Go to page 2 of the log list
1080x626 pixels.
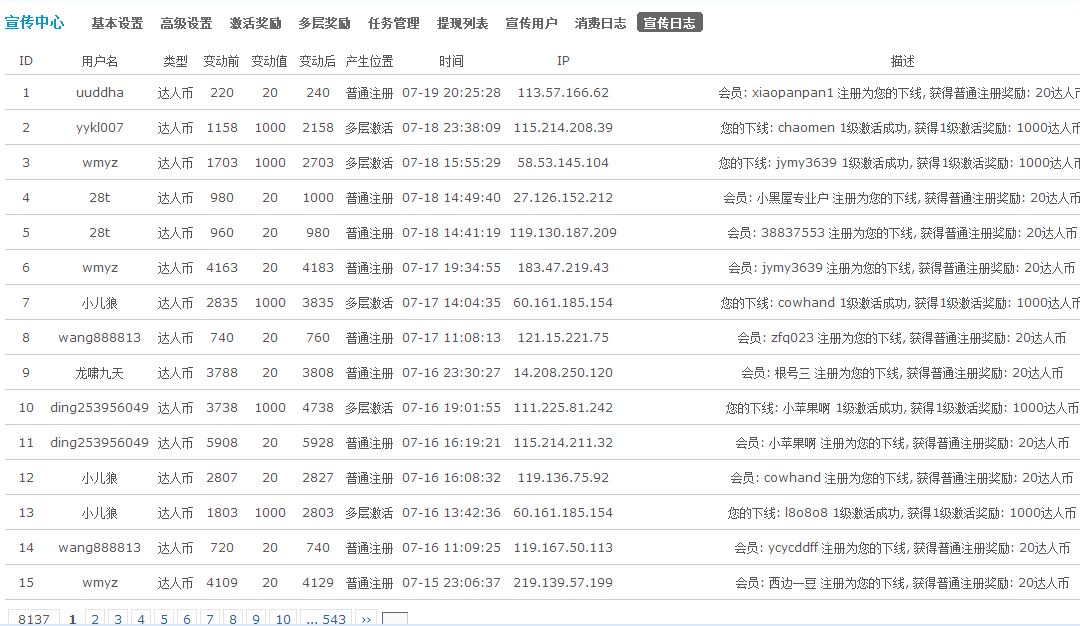(x=94, y=619)
